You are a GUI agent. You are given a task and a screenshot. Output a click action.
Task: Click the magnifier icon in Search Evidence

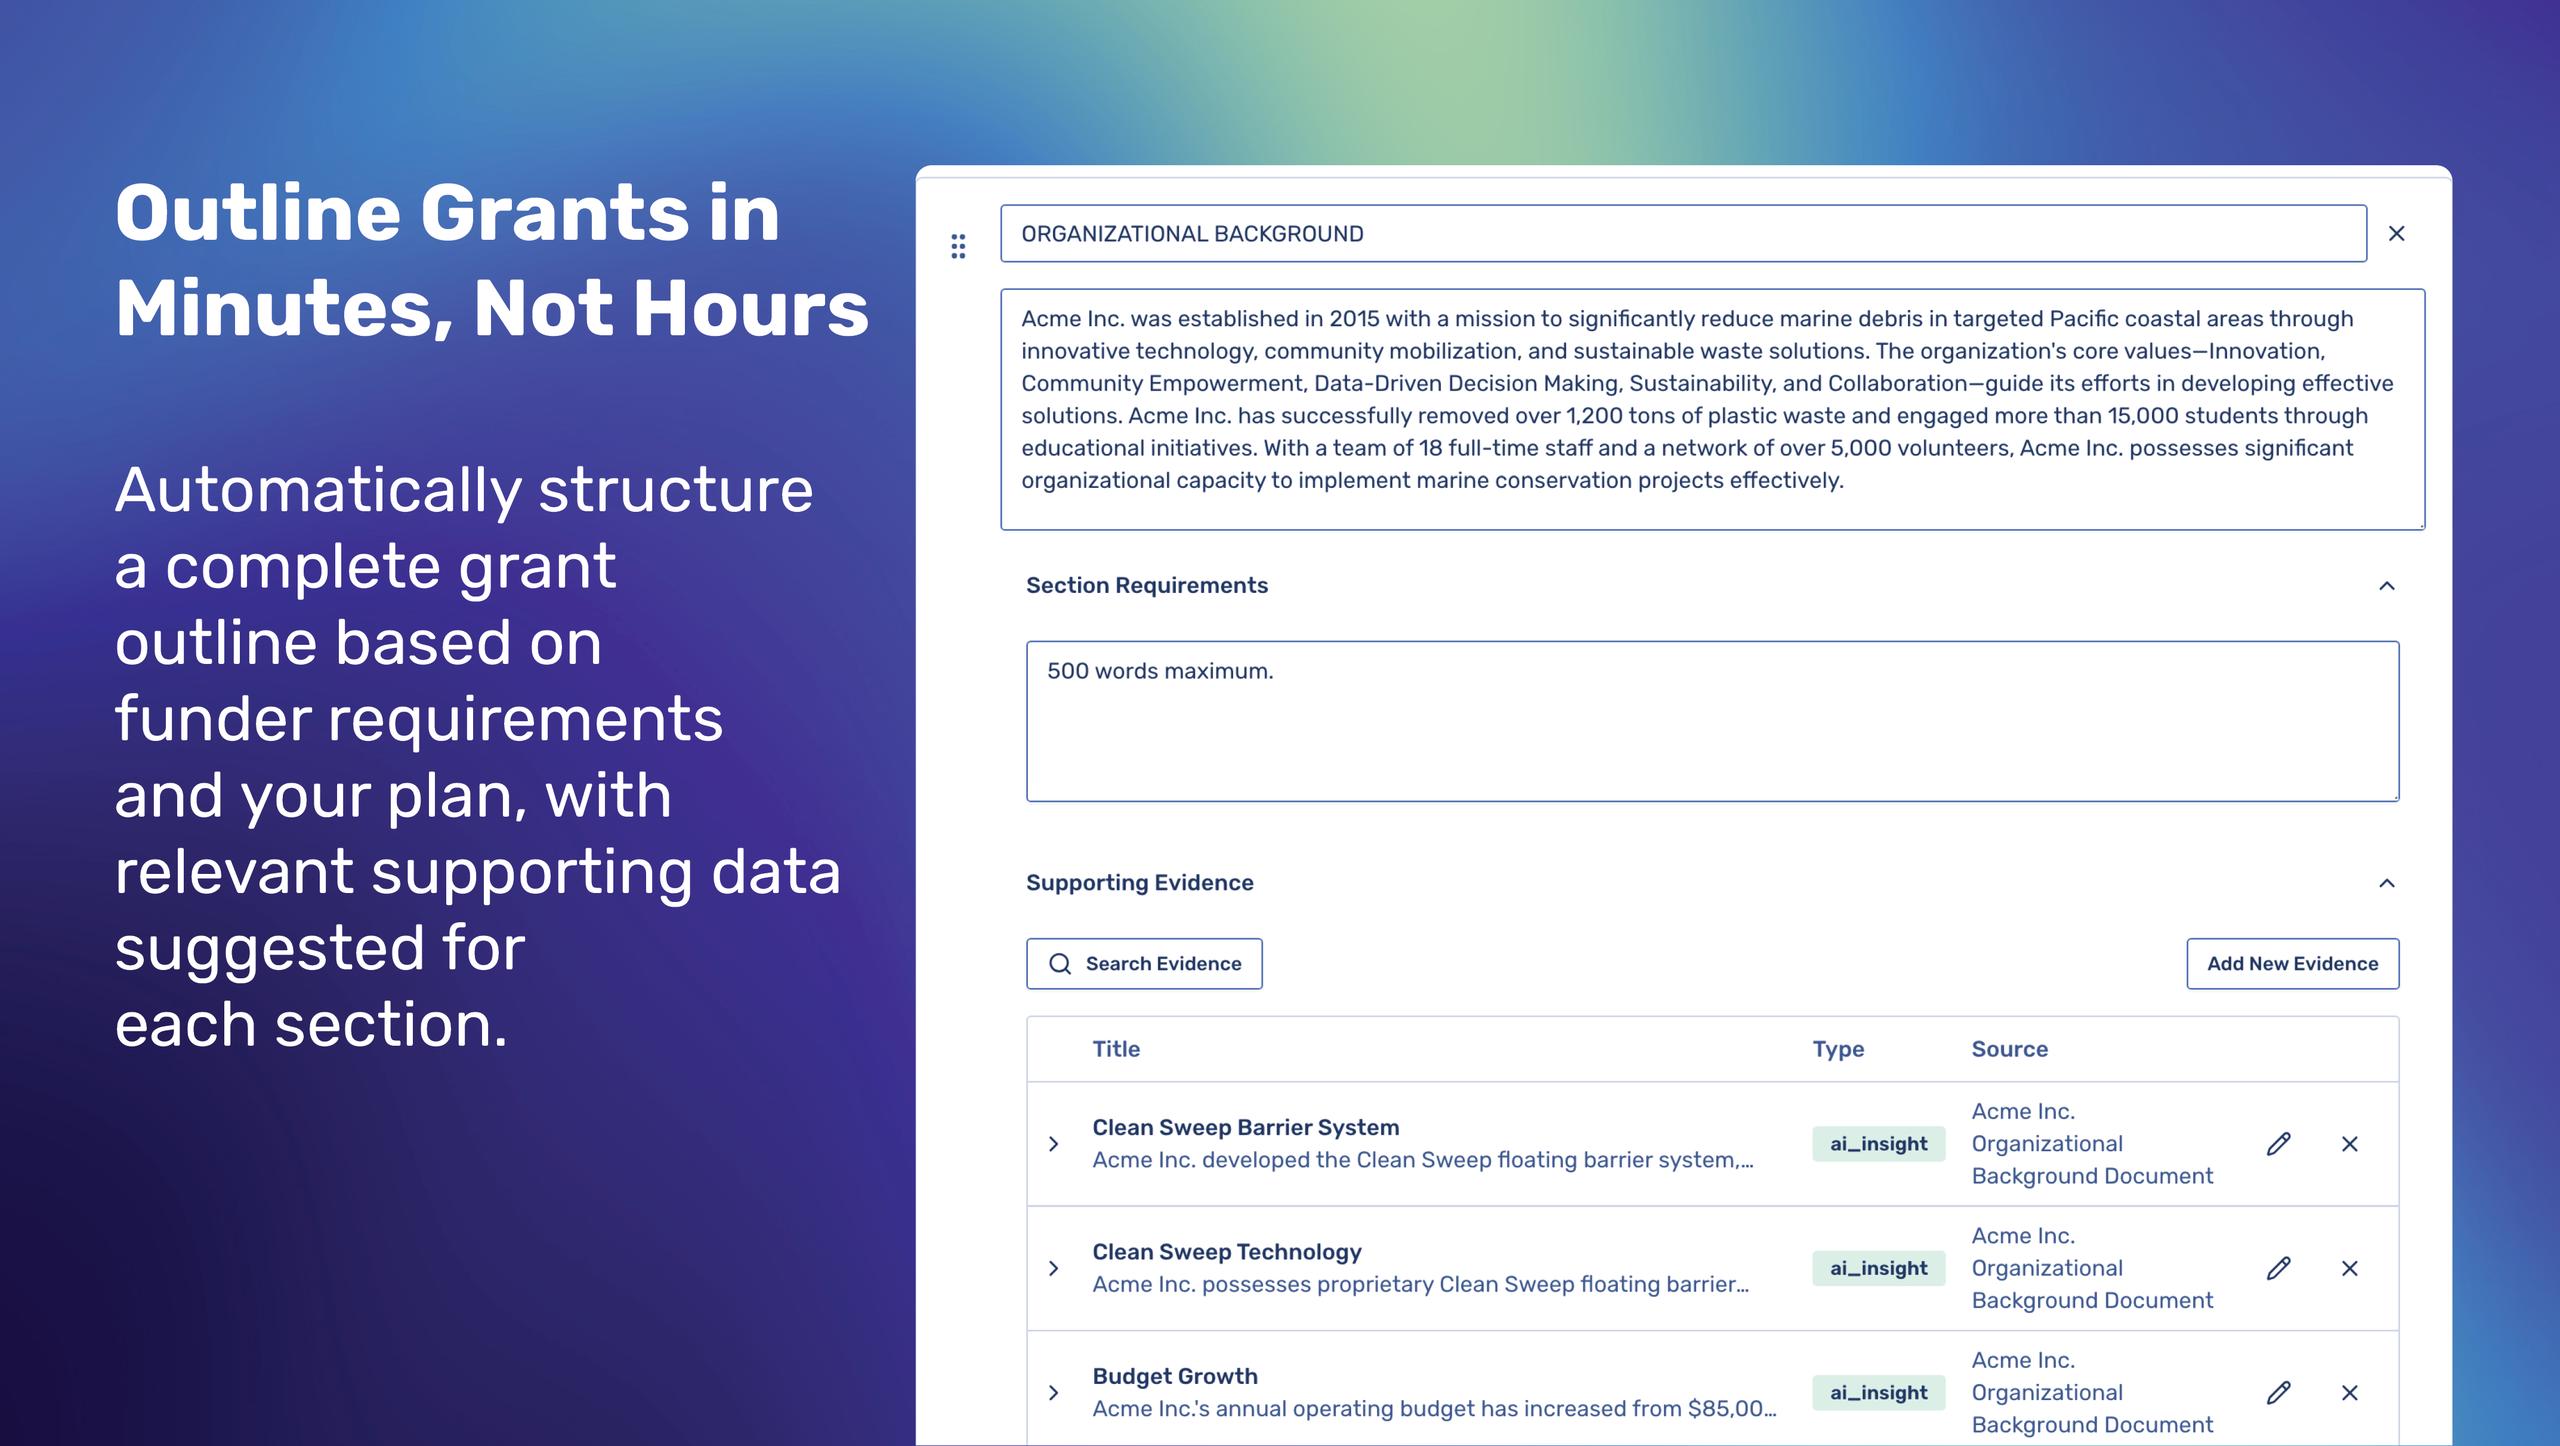(1059, 964)
